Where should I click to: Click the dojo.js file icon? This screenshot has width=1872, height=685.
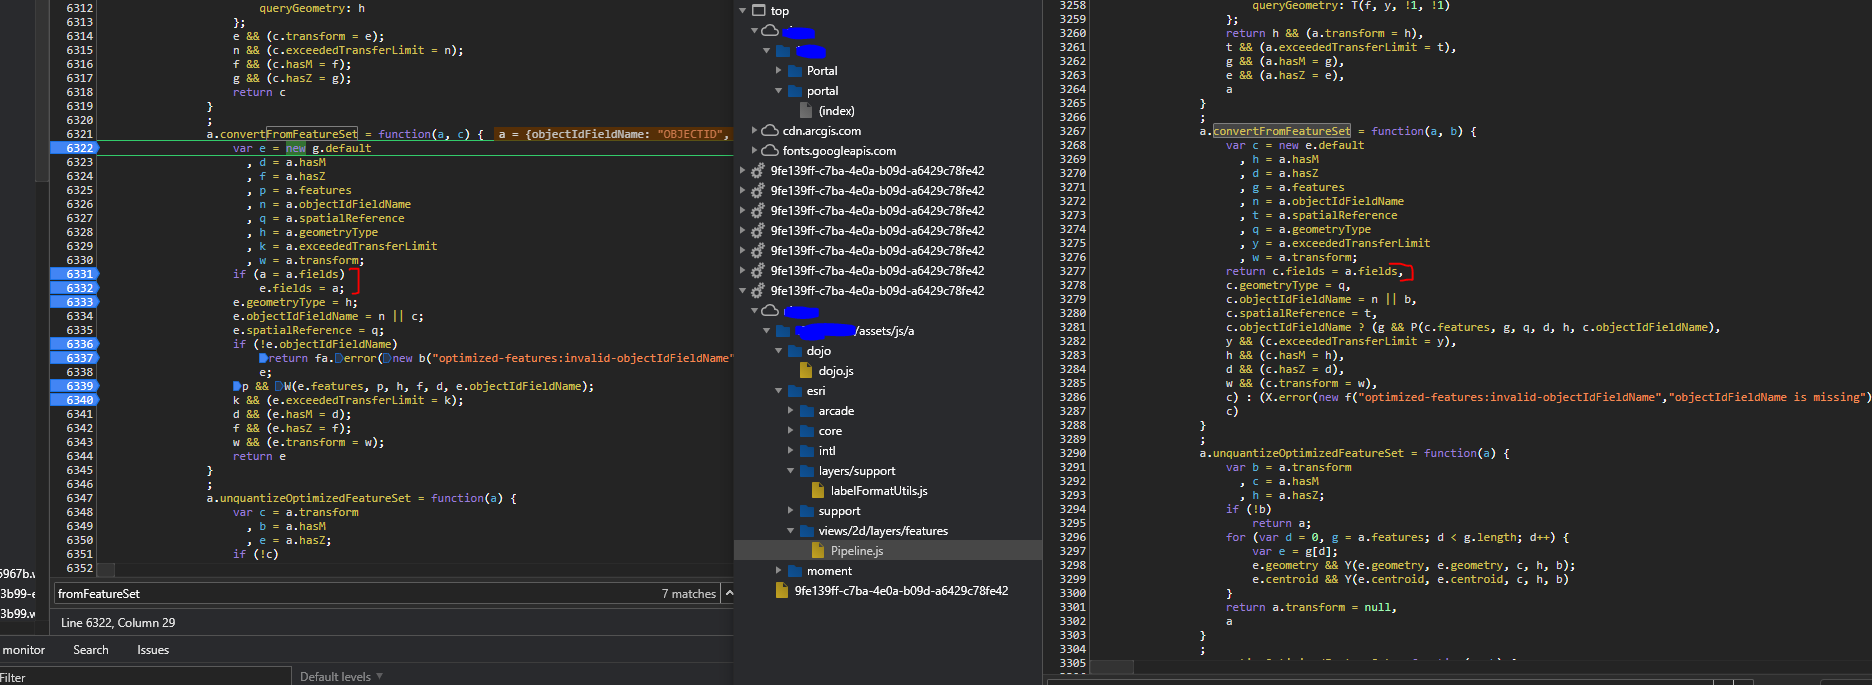(806, 371)
